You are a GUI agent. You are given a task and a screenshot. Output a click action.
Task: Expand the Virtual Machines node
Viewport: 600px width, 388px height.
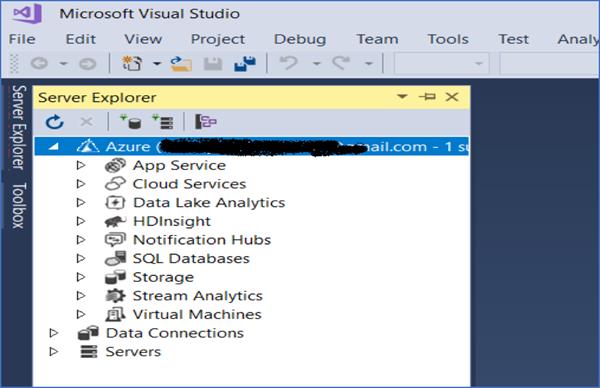click(x=81, y=314)
